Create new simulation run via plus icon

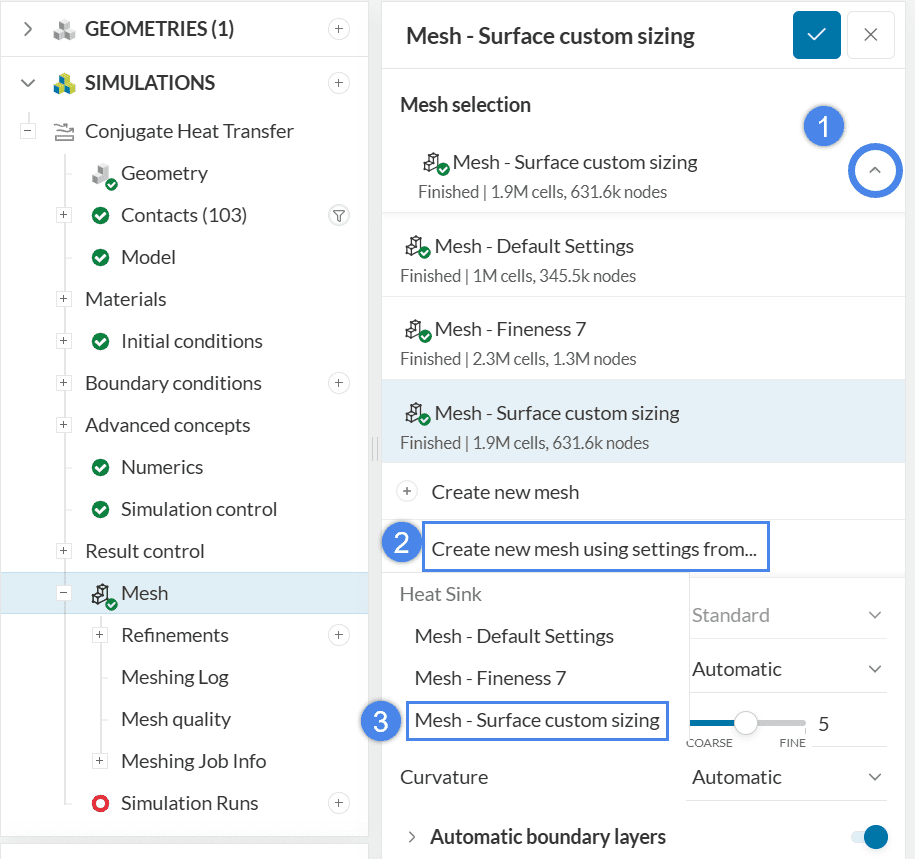[339, 803]
